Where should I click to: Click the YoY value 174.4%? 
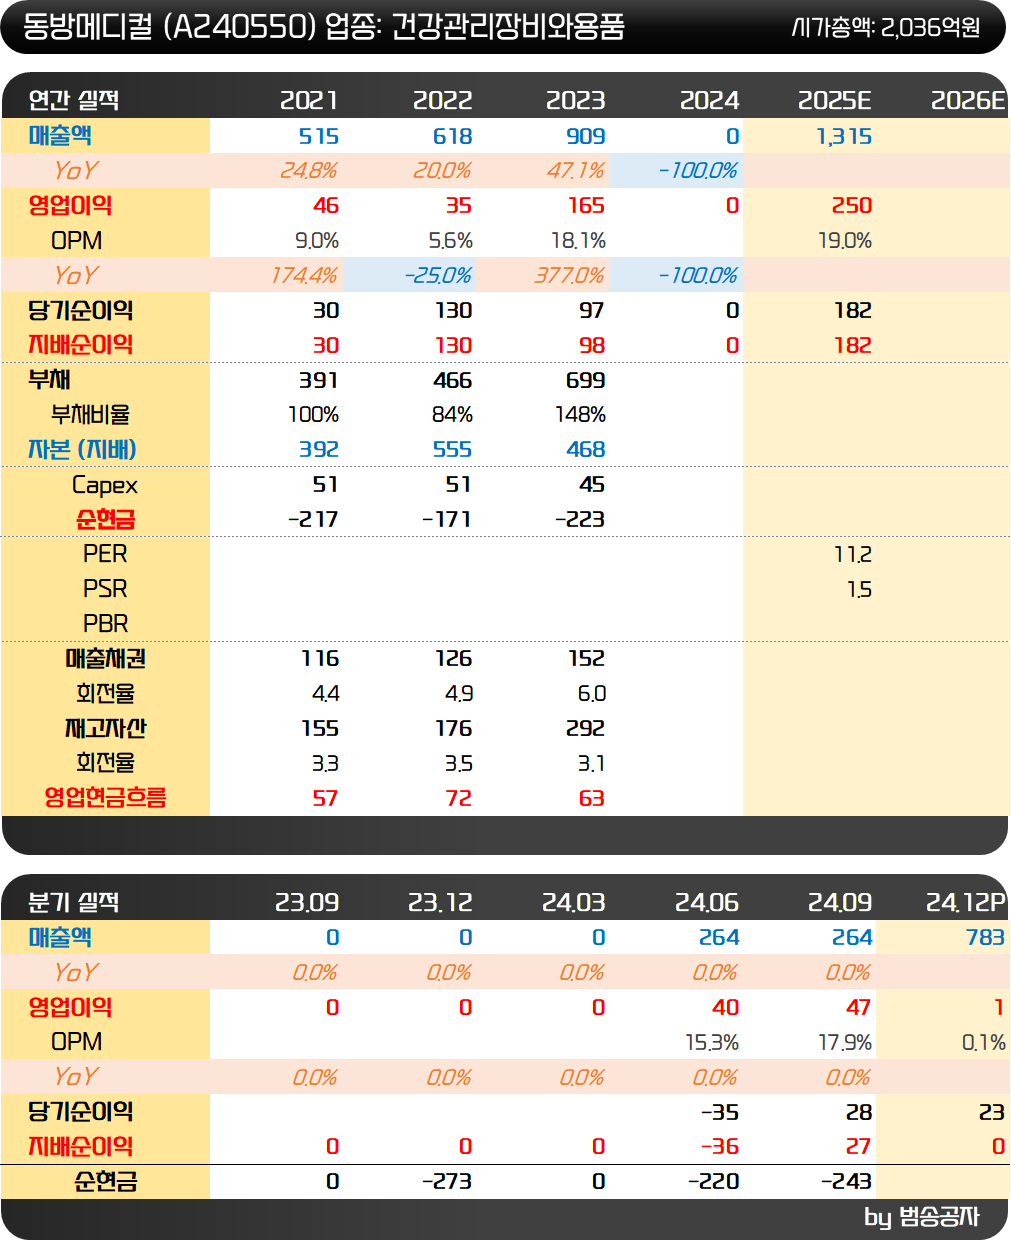pos(304,275)
